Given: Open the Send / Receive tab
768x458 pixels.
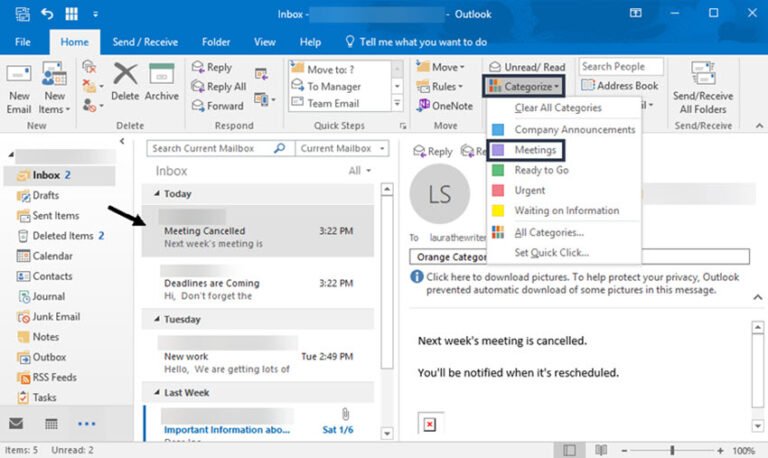Looking at the screenshot, I should coord(145,42).
